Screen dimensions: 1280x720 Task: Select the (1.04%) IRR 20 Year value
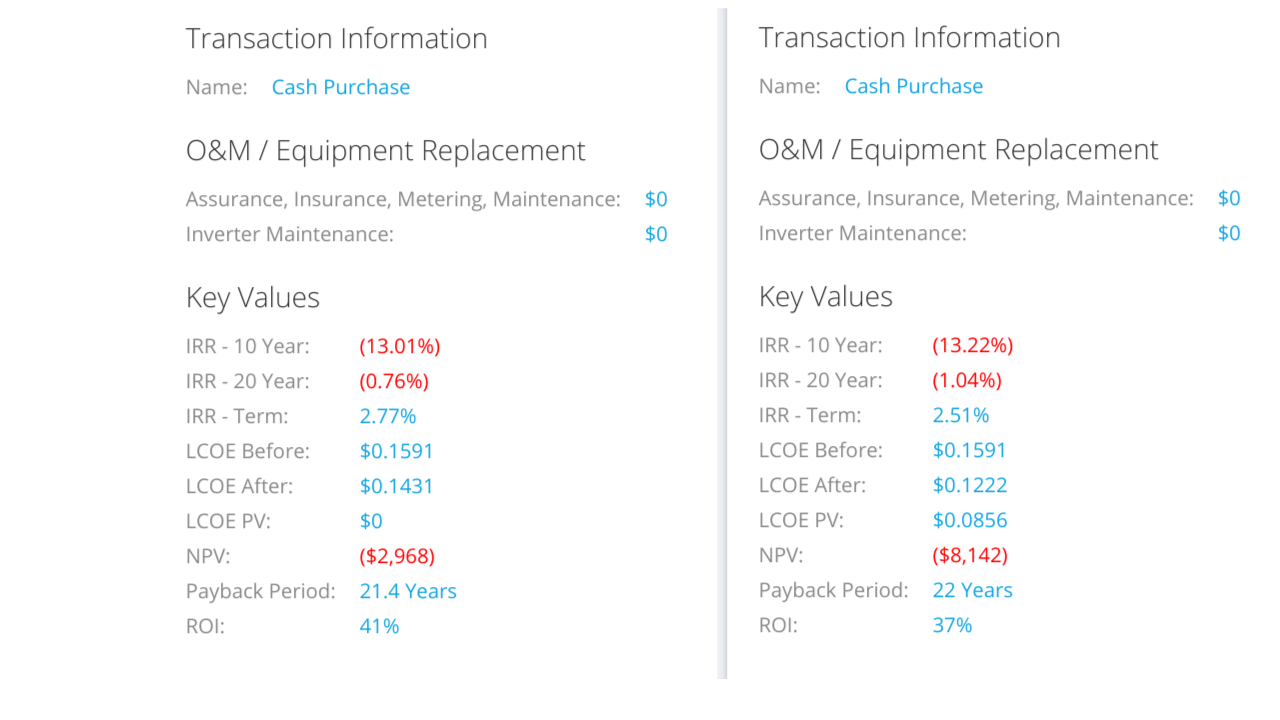click(x=967, y=380)
